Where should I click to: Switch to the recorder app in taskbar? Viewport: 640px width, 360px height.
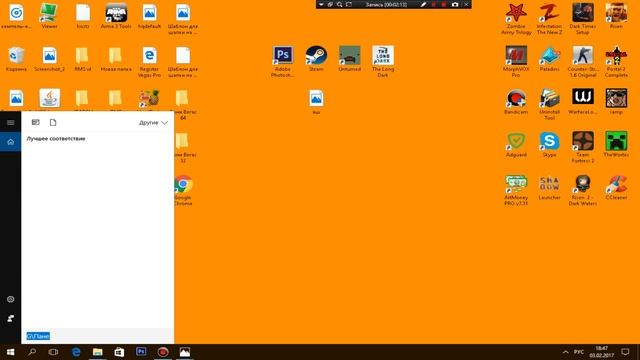163,352
